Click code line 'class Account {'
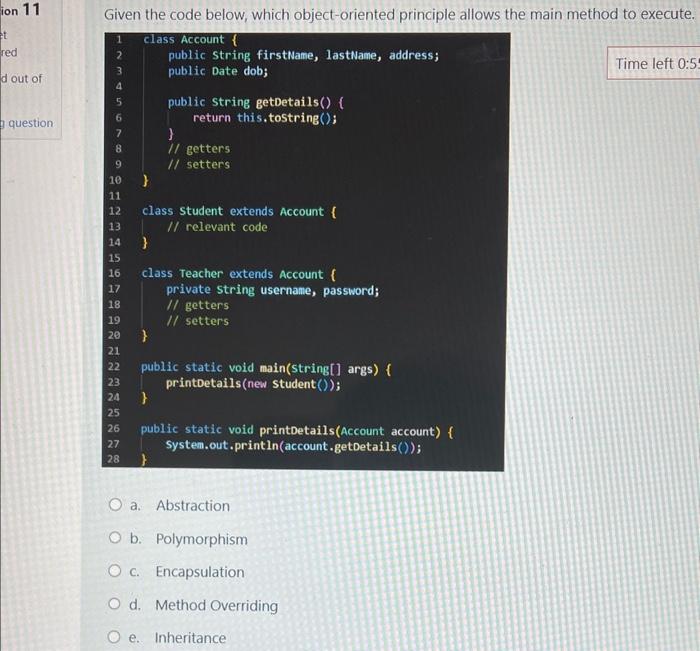 point(191,39)
